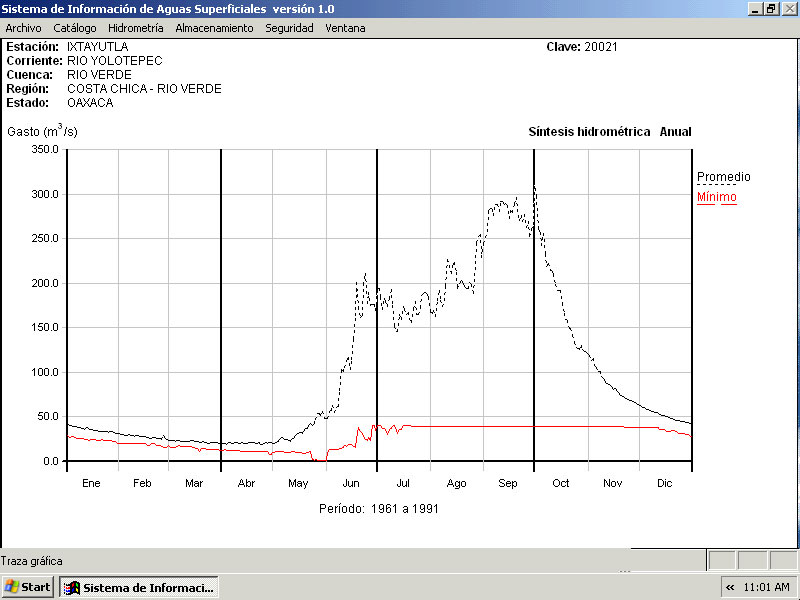The height and width of the screenshot is (600, 800).
Task: Click the Windows Start button
Action: click(x=28, y=587)
